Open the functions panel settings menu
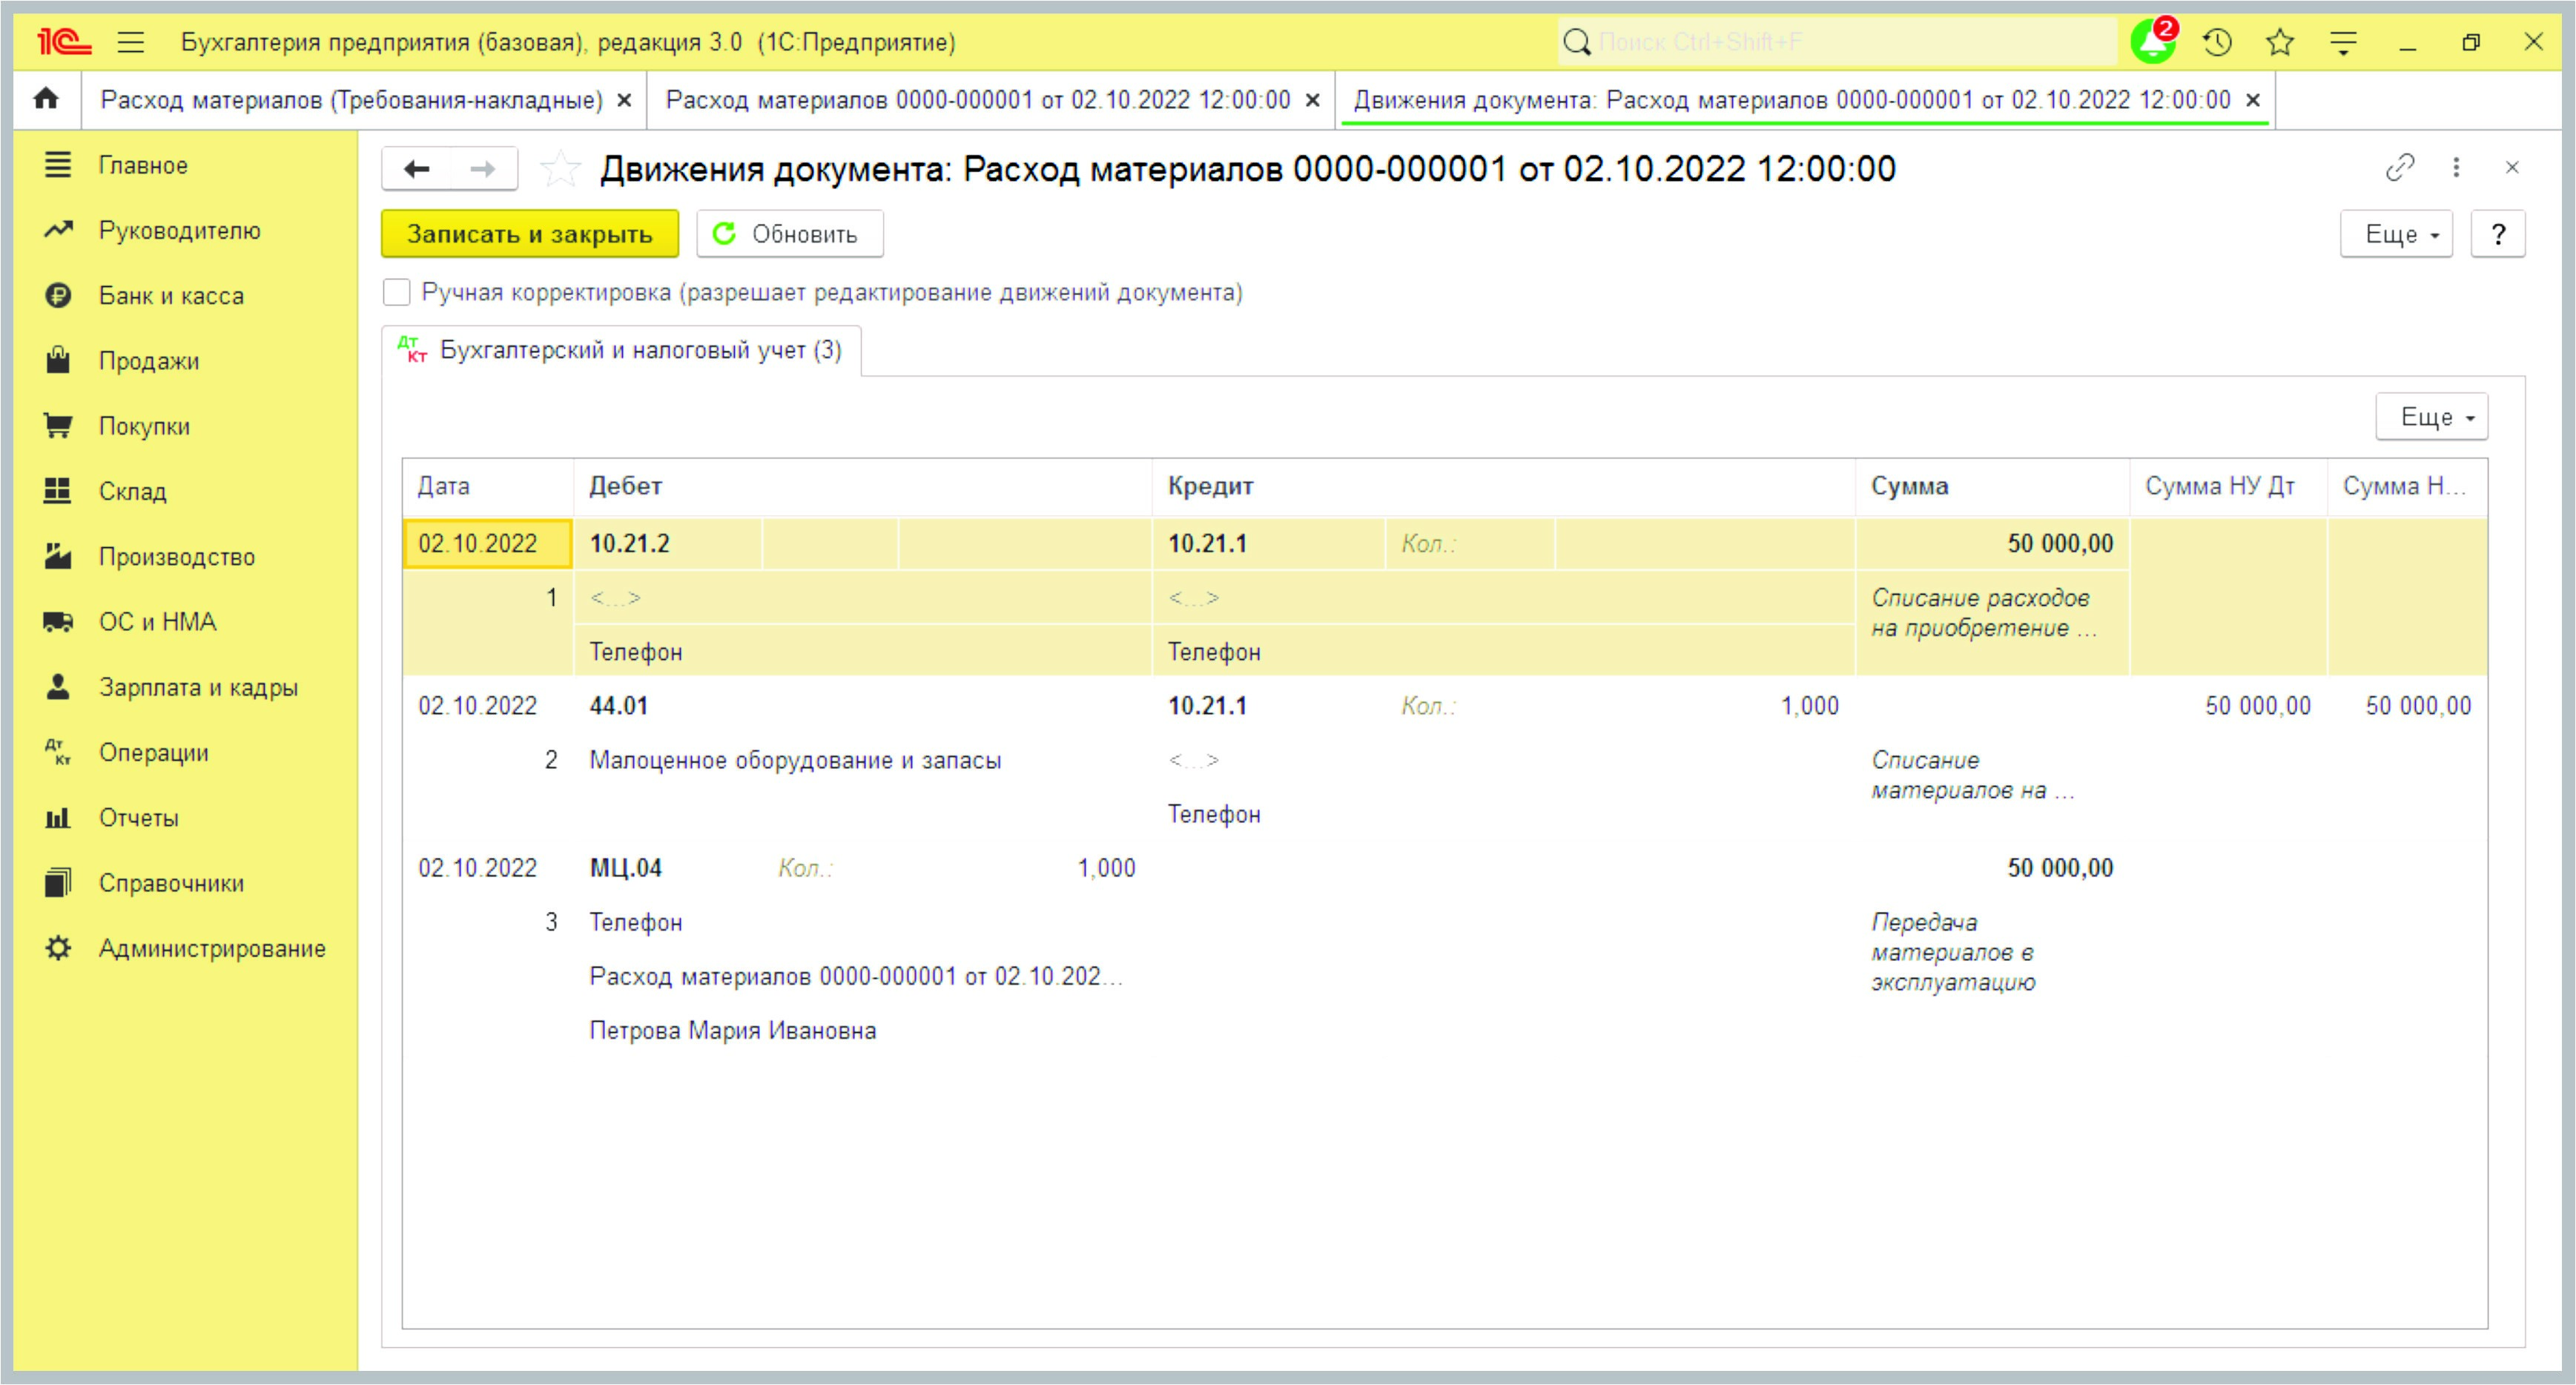Image resolution: width=2576 pixels, height=1385 pixels. click(x=2343, y=42)
